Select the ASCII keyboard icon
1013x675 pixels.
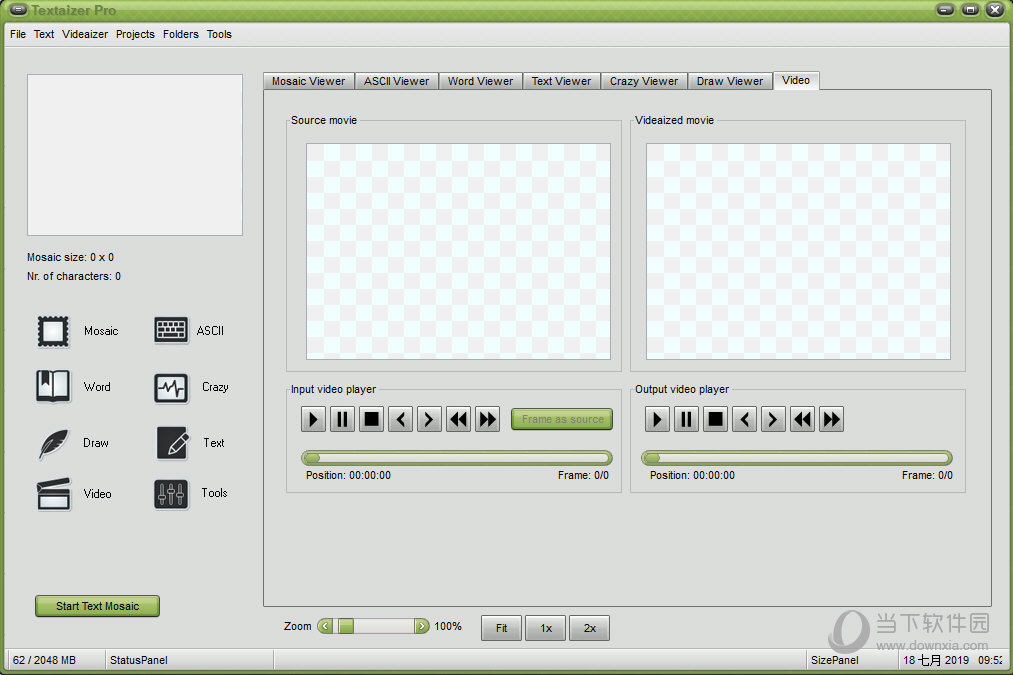(x=171, y=330)
